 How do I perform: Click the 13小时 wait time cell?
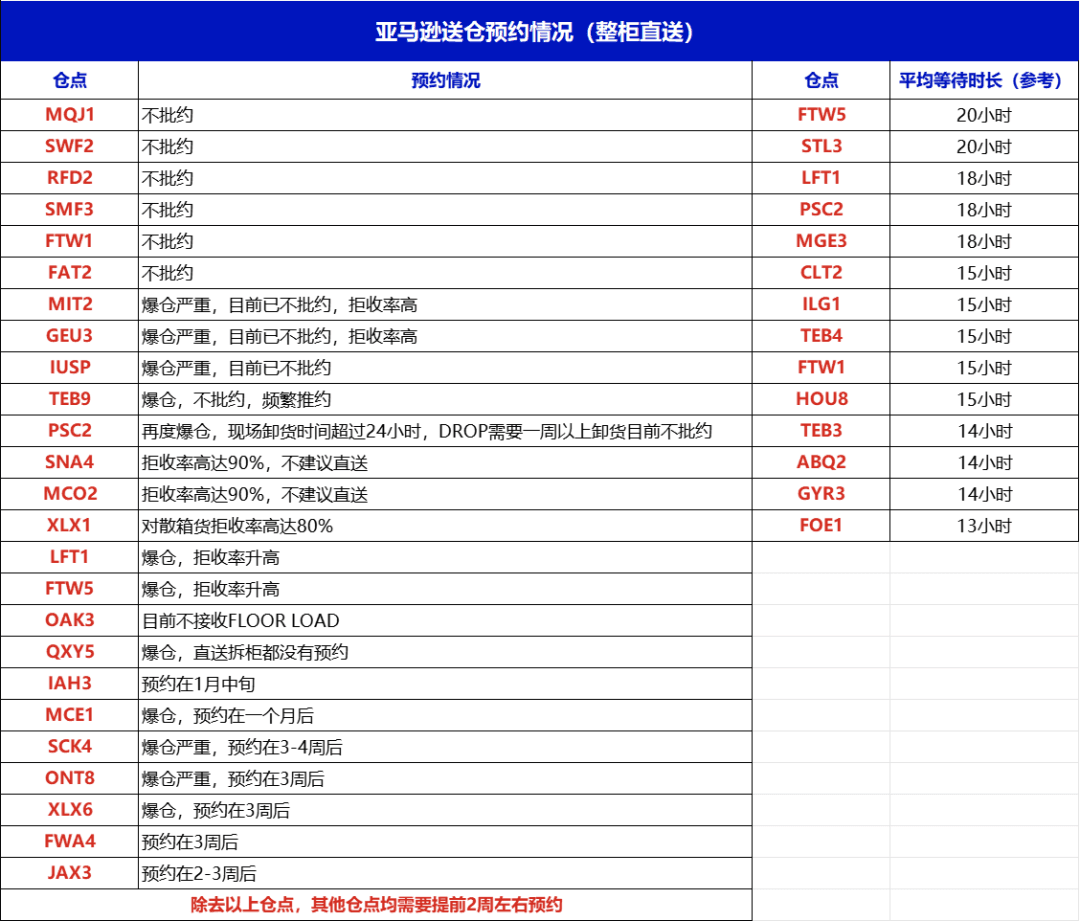[x=983, y=526]
